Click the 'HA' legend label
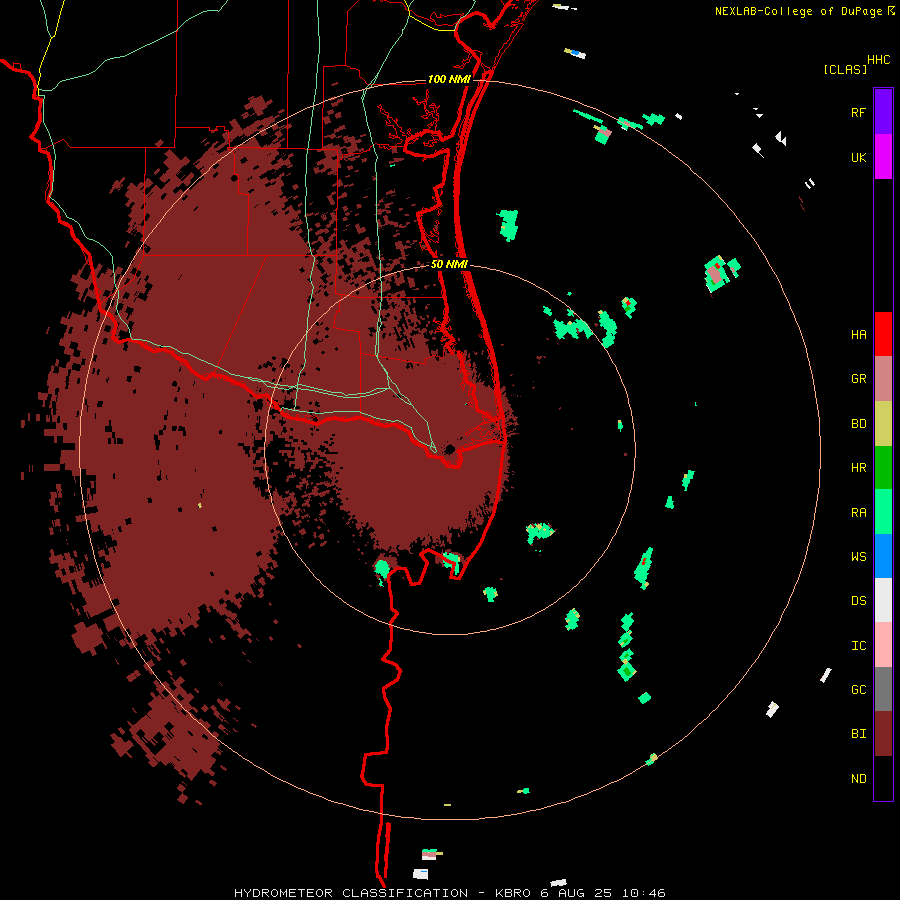The image size is (900, 900). [858, 335]
